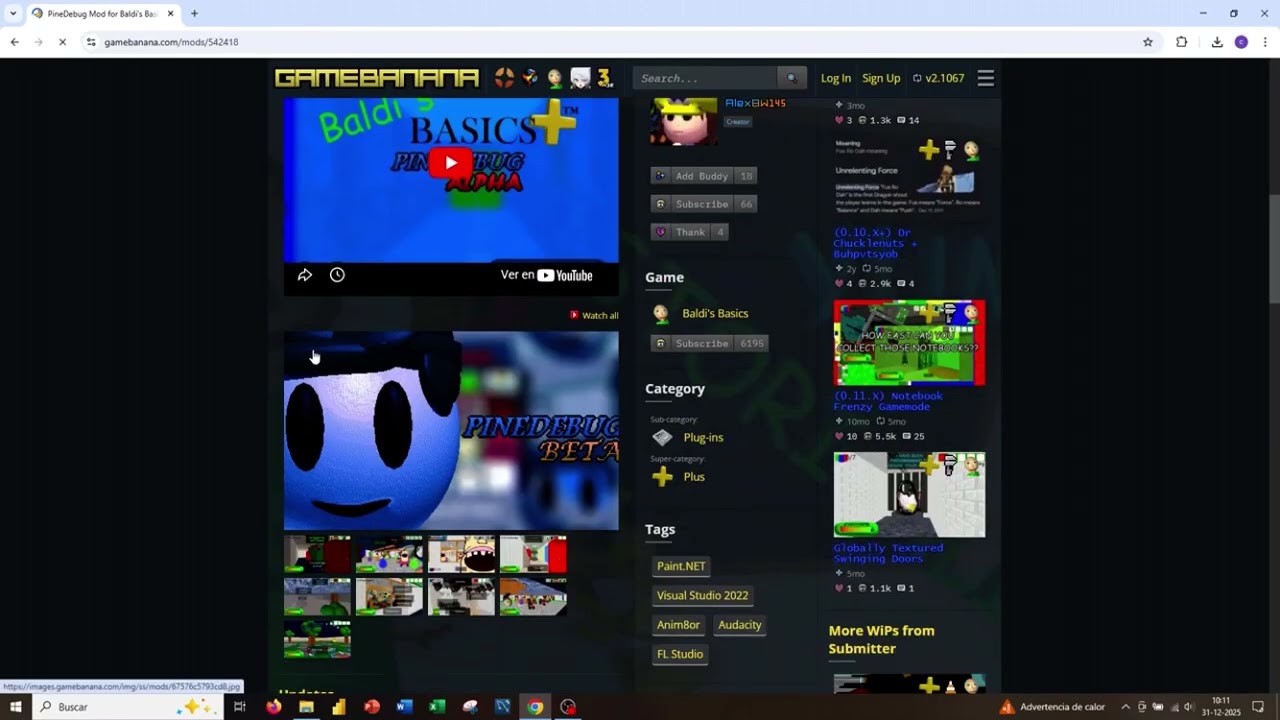The width and height of the screenshot is (1280, 720).
Task: Open the white-haired character game icon
Action: (x=580, y=78)
